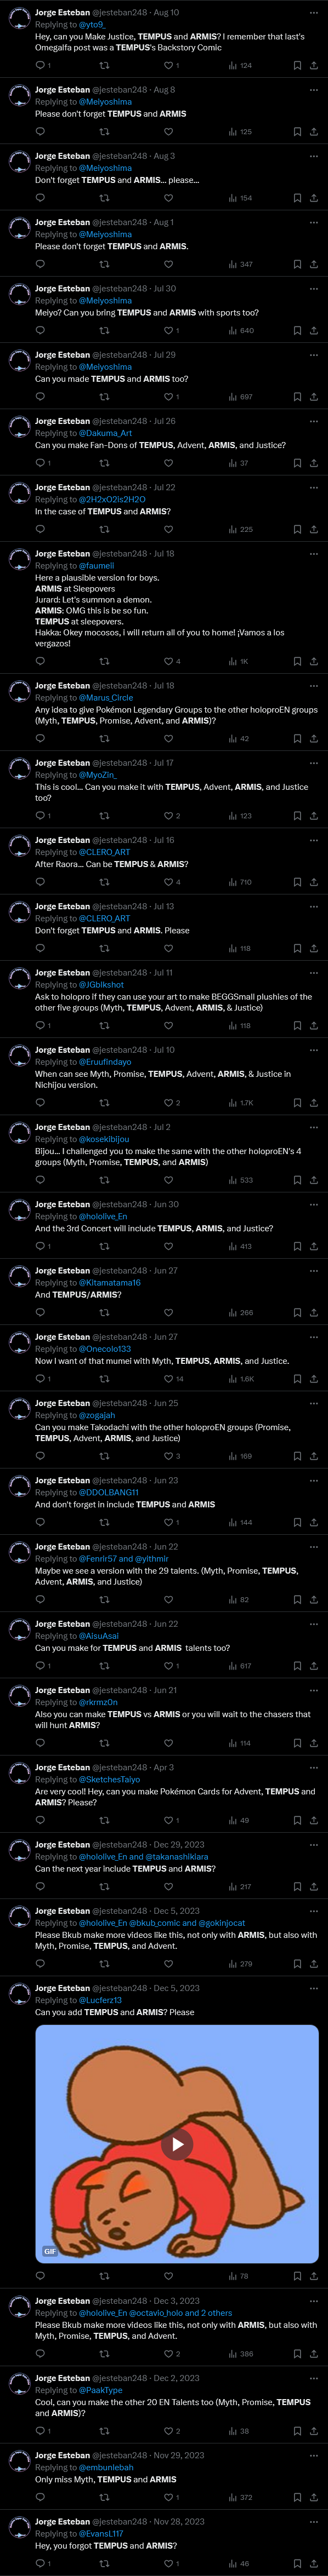Open more options for Aug 1 tweet

tap(313, 222)
